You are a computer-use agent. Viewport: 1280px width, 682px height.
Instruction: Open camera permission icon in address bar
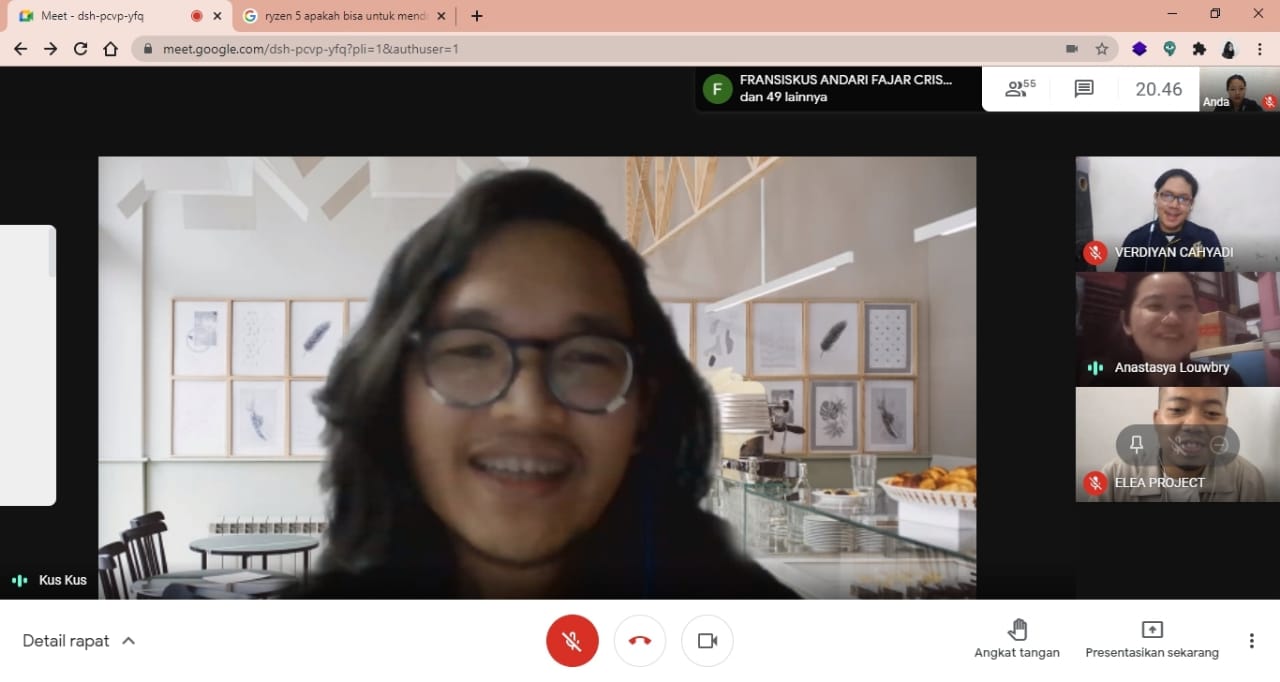(x=1072, y=48)
